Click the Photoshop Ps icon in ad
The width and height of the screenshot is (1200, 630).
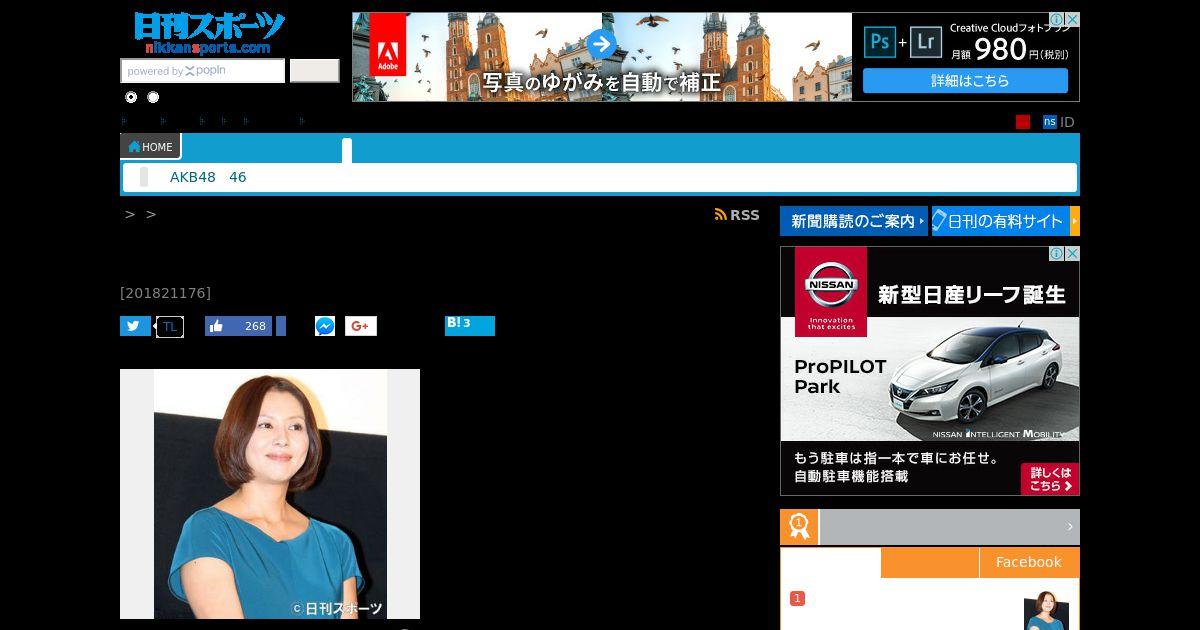(880, 41)
